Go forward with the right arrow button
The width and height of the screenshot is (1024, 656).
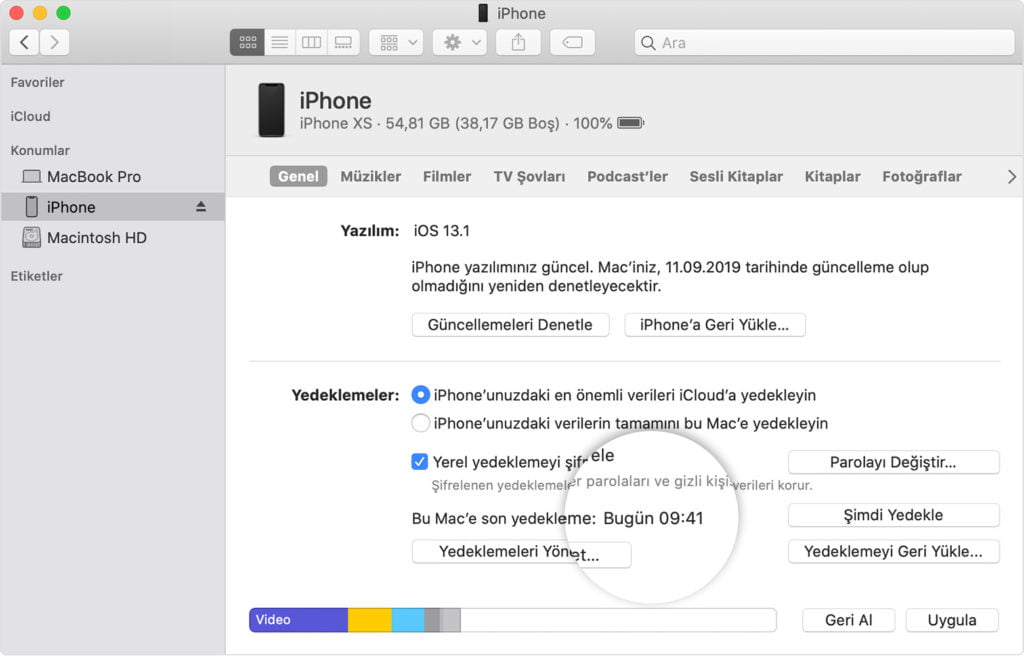click(54, 42)
